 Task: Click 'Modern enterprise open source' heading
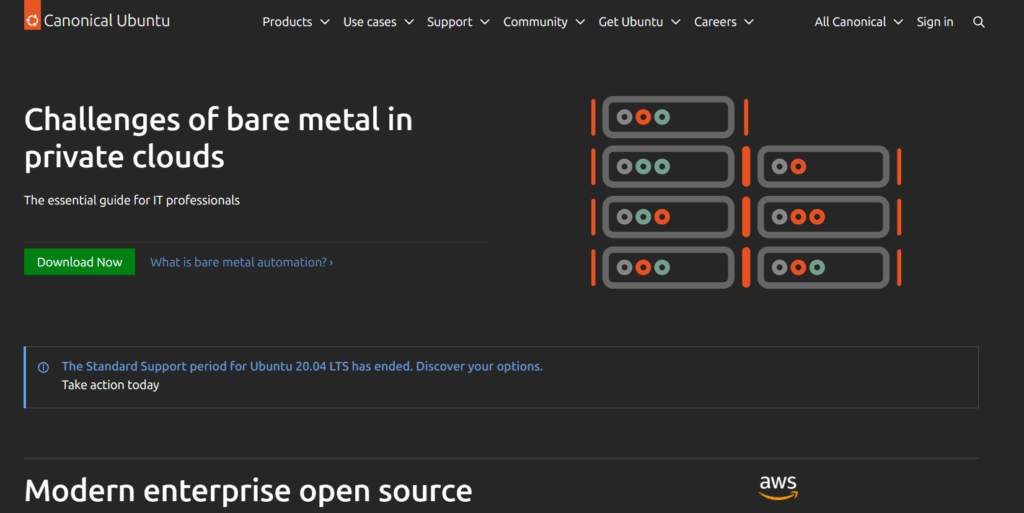click(248, 491)
